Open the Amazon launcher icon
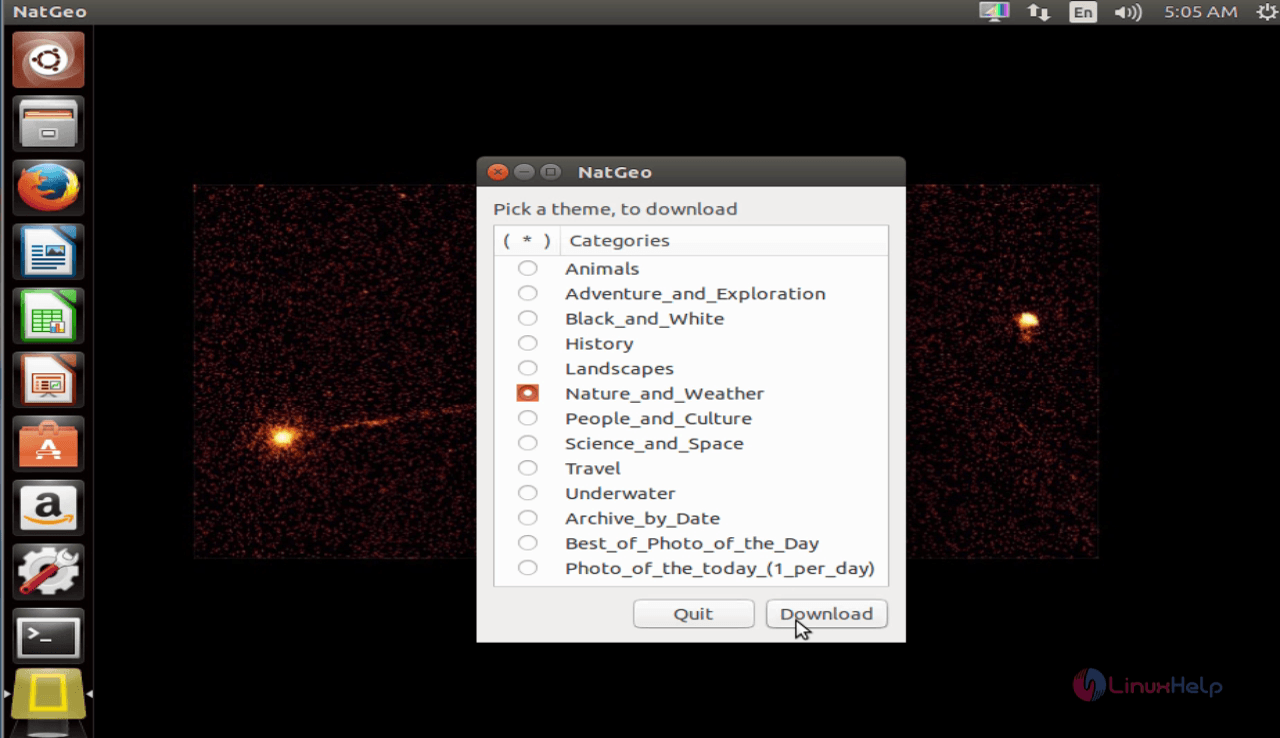 48,508
